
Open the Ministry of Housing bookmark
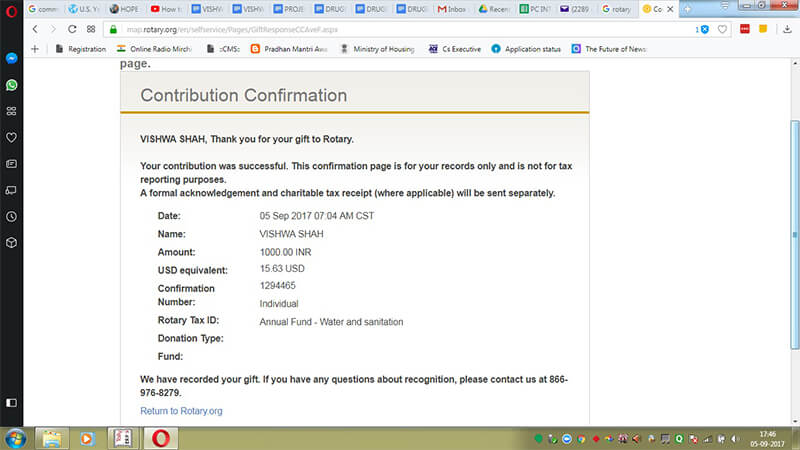click(x=378, y=49)
